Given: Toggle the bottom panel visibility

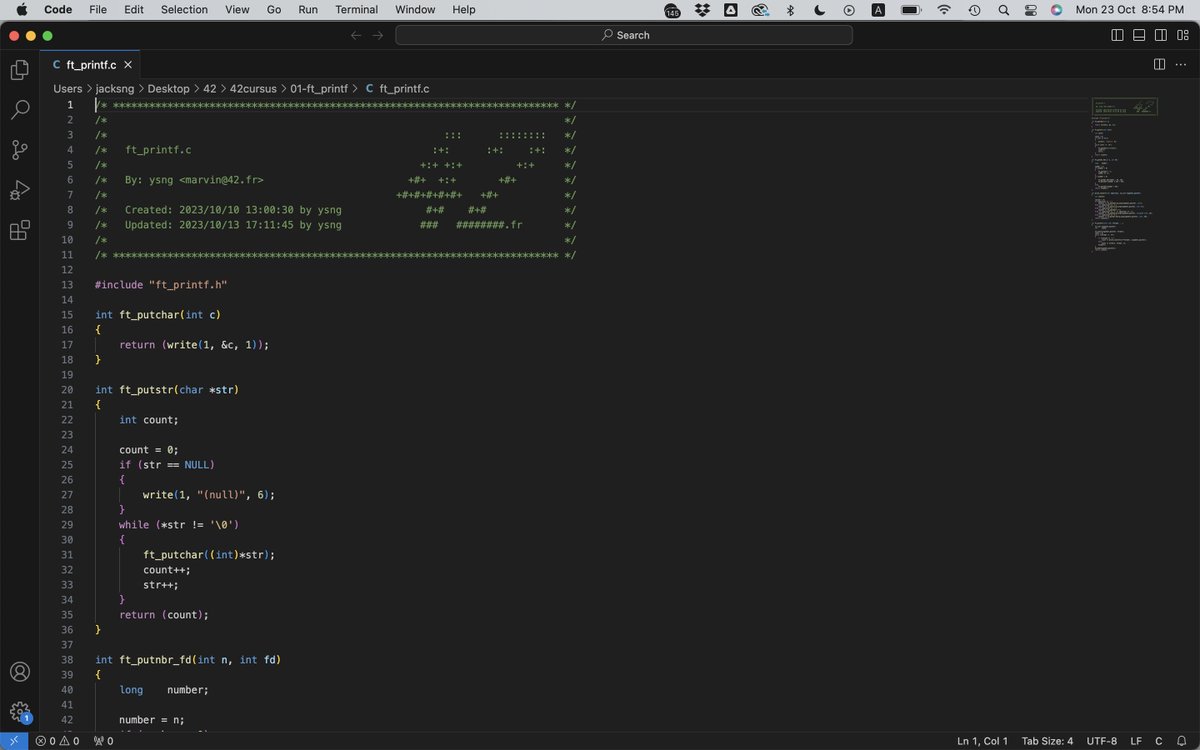Looking at the screenshot, I should (1139, 35).
